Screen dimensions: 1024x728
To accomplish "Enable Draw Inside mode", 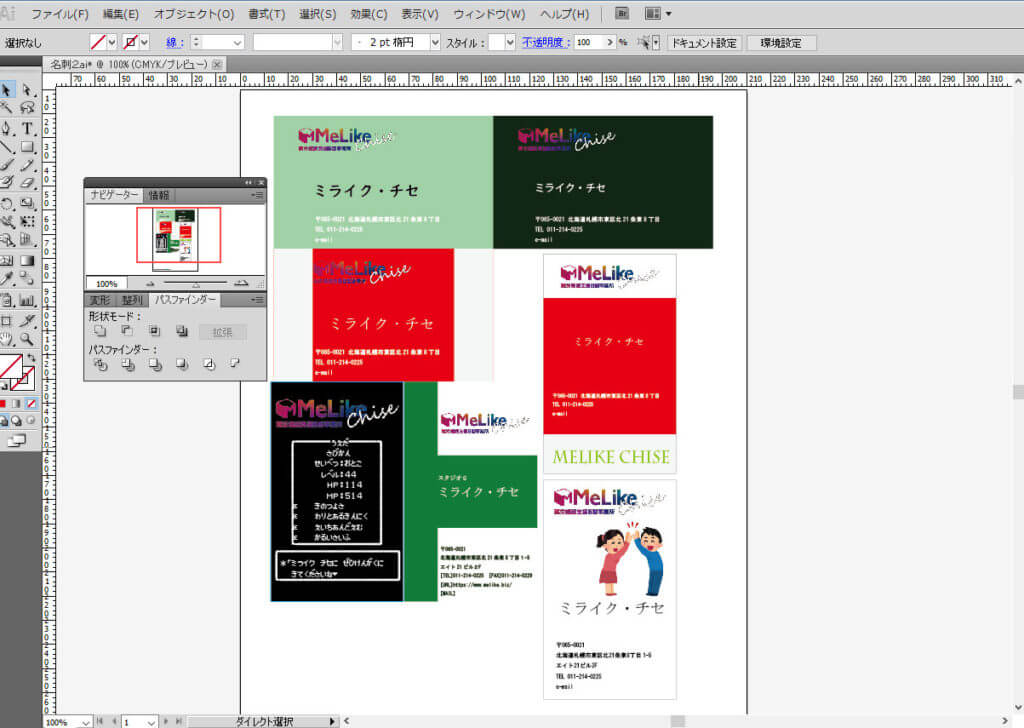I will coord(30,420).
